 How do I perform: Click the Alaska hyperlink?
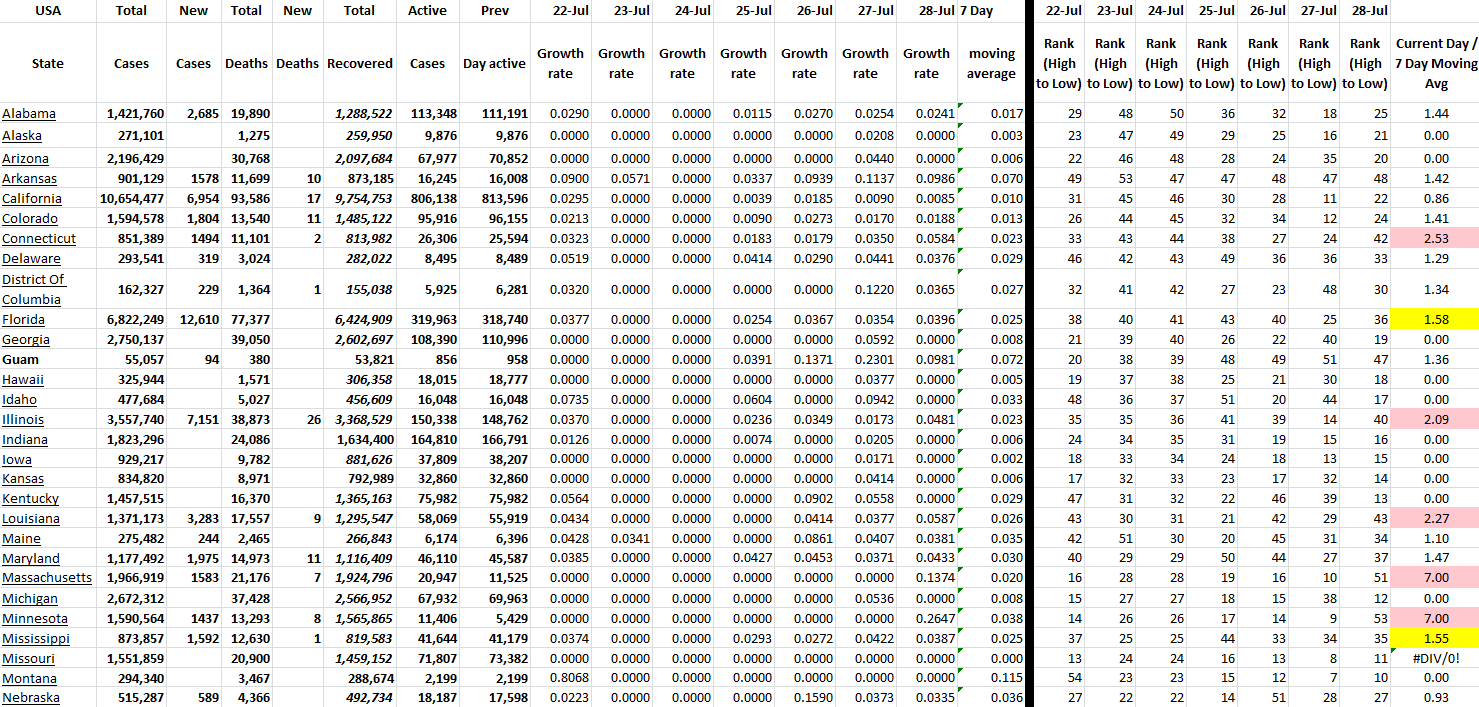click(x=22, y=136)
